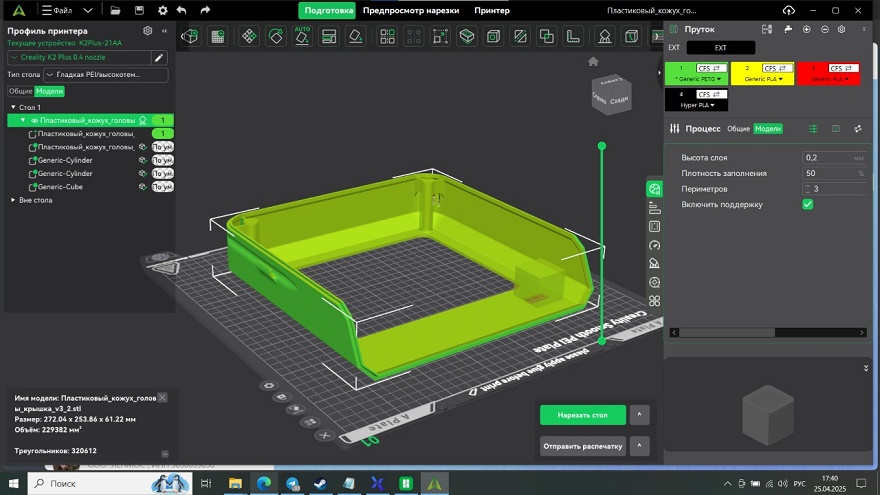This screenshot has height=495, width=880.
Task: Open the Тип стола plate type dropdown
Action: point(106,75)
